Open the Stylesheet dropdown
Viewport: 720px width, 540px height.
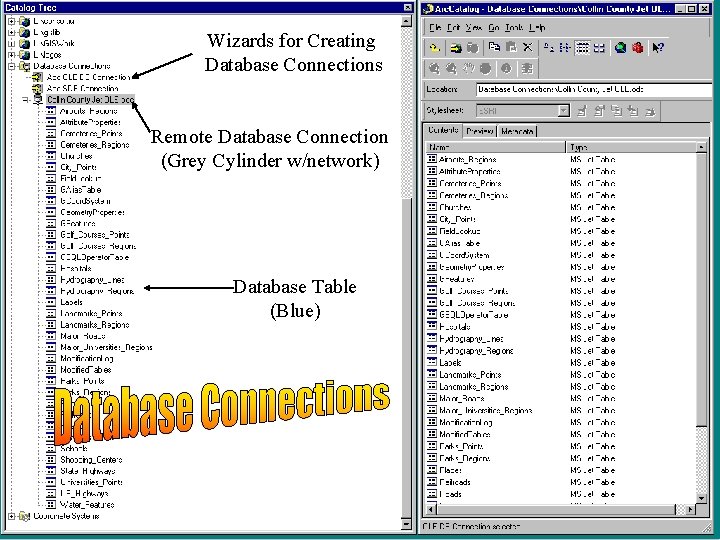pyautogui.click(x=563, y=111)
